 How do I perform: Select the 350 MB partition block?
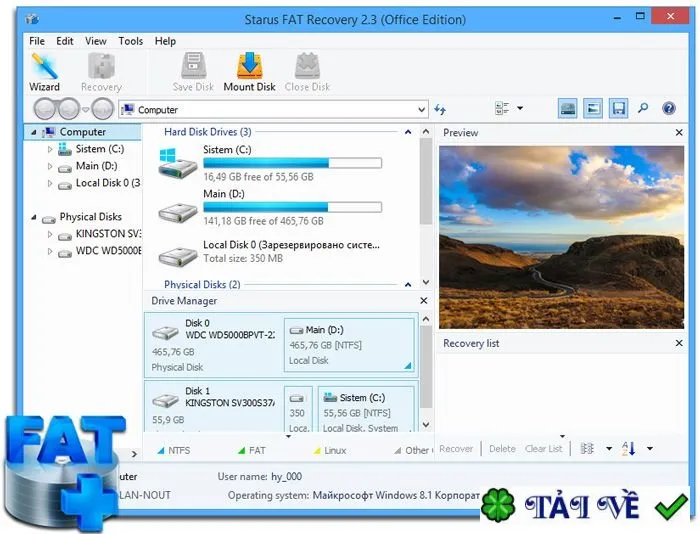click(298, 410)
